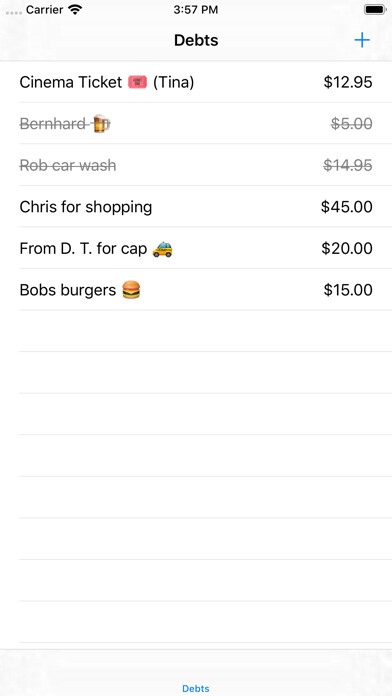Click the struck-through $5.00 amount
Viewport: 392px width, 696px height.
352,123
